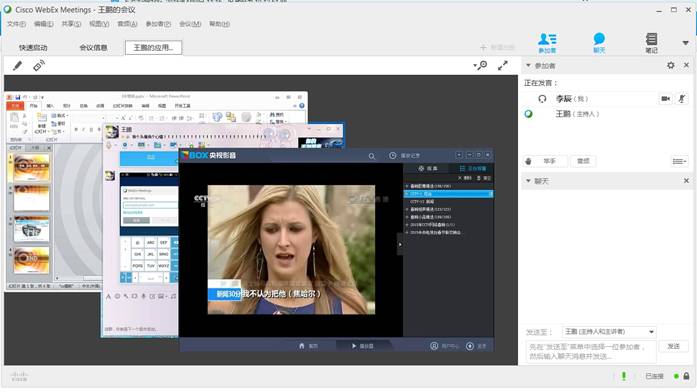Image resolution: width=697 pixels, height=392 pixels.
Task: Toggle the microphone mute for 李辰
Action: (x=681, y=99)
